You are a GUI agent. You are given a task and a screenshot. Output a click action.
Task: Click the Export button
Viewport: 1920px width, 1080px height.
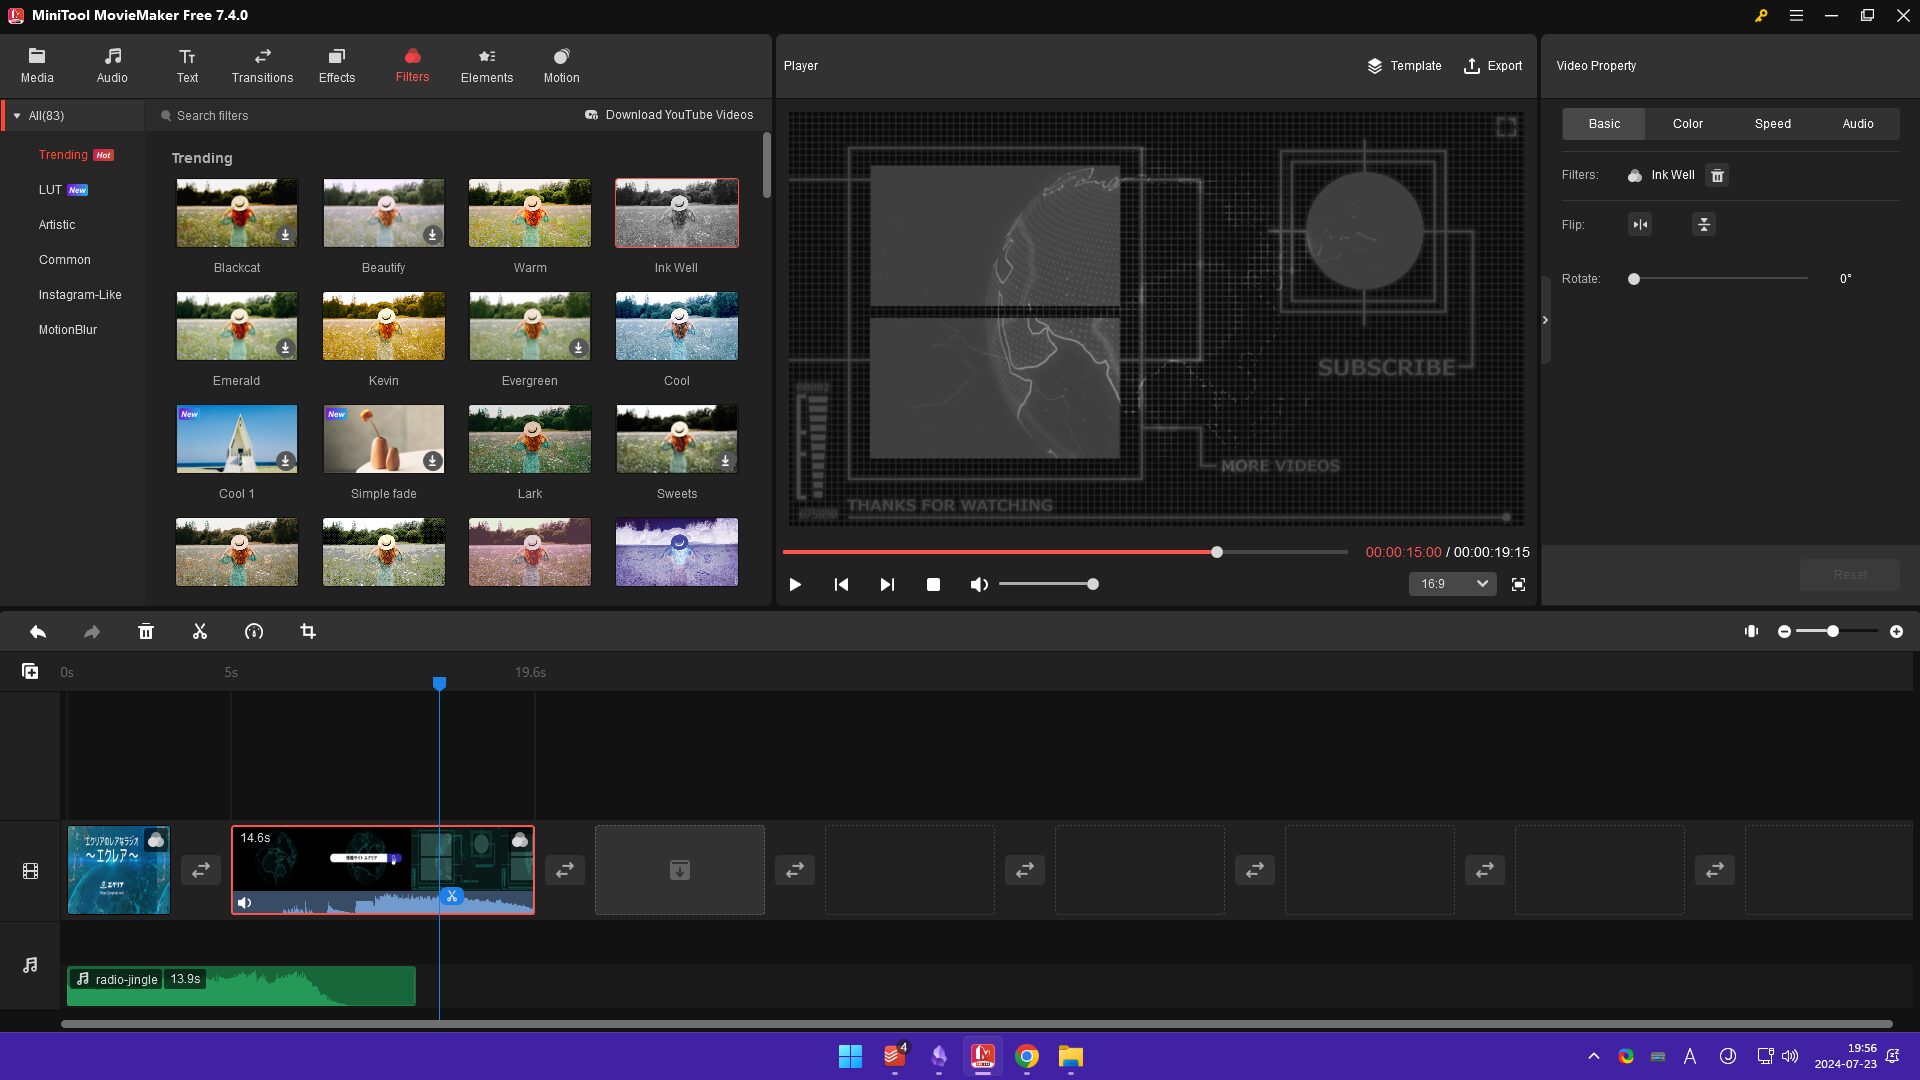click(1493, 66)
